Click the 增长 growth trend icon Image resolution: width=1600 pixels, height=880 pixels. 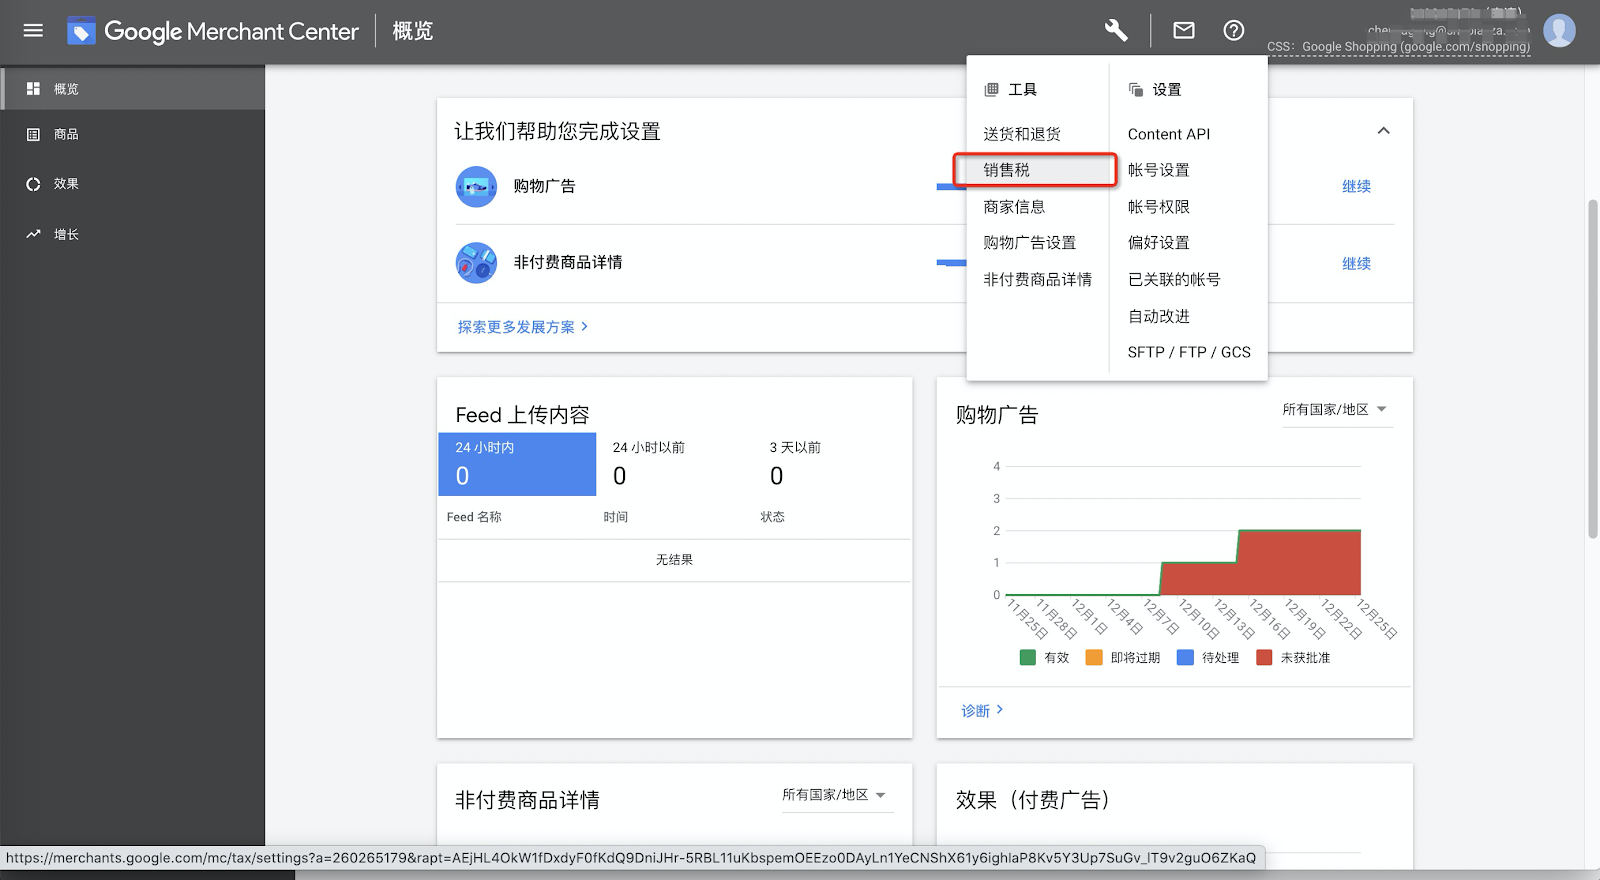click(x=33, y=234)
